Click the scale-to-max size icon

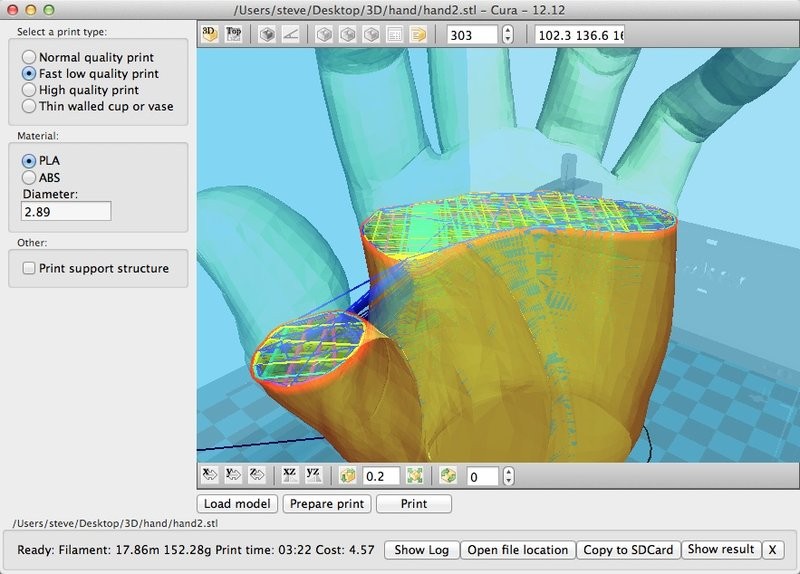coord(416,476)
